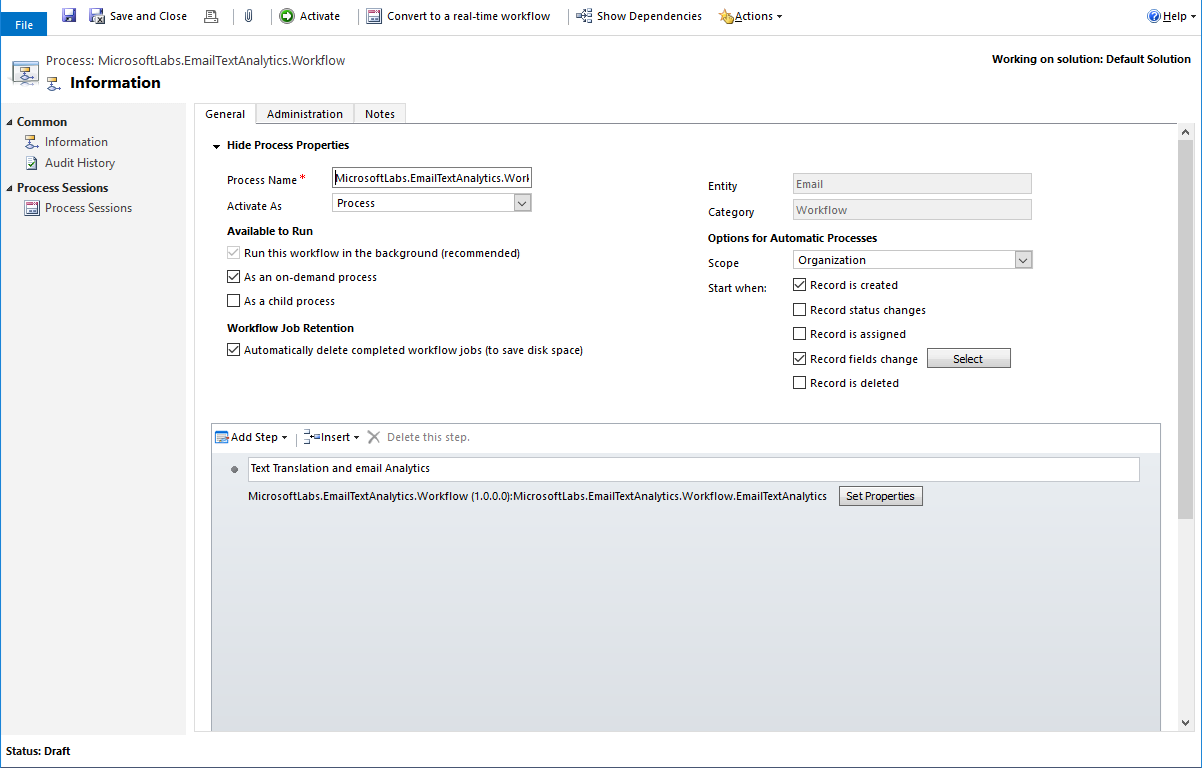Click the Process Name input field

coord(432,178)
